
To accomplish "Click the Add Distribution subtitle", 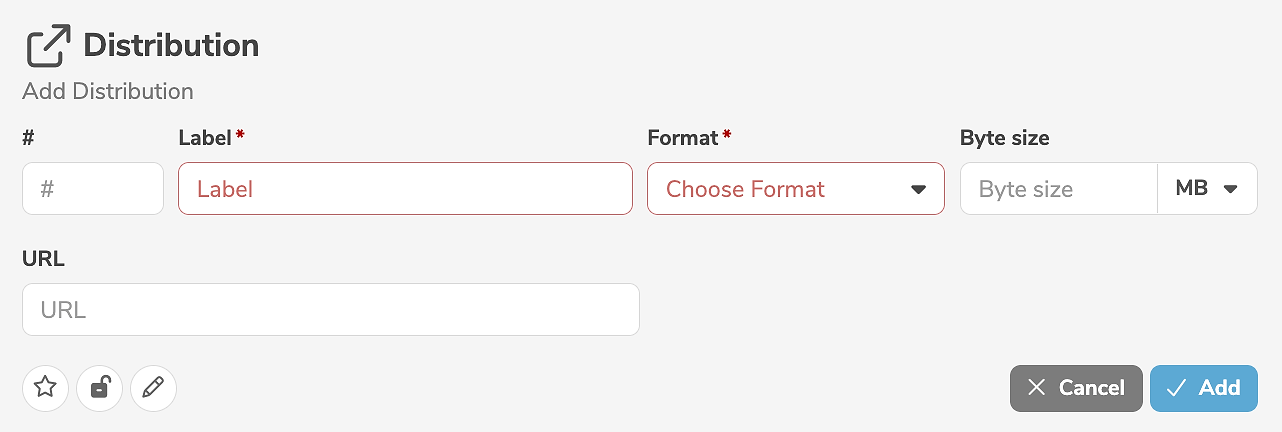I will 108,92.
